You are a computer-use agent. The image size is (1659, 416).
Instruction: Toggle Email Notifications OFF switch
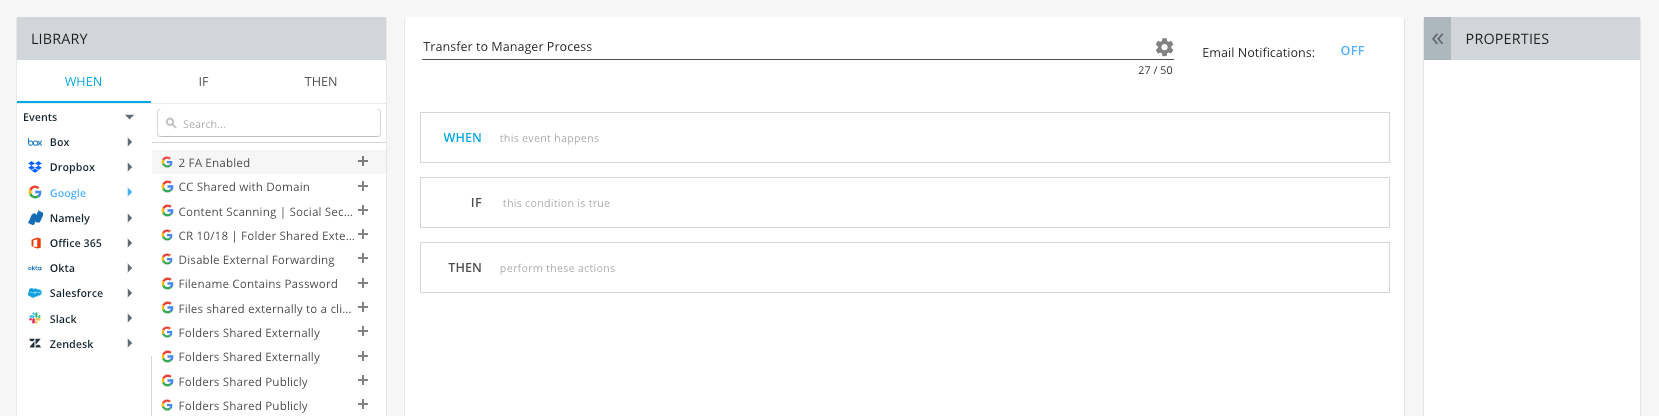coord(1352,51)
